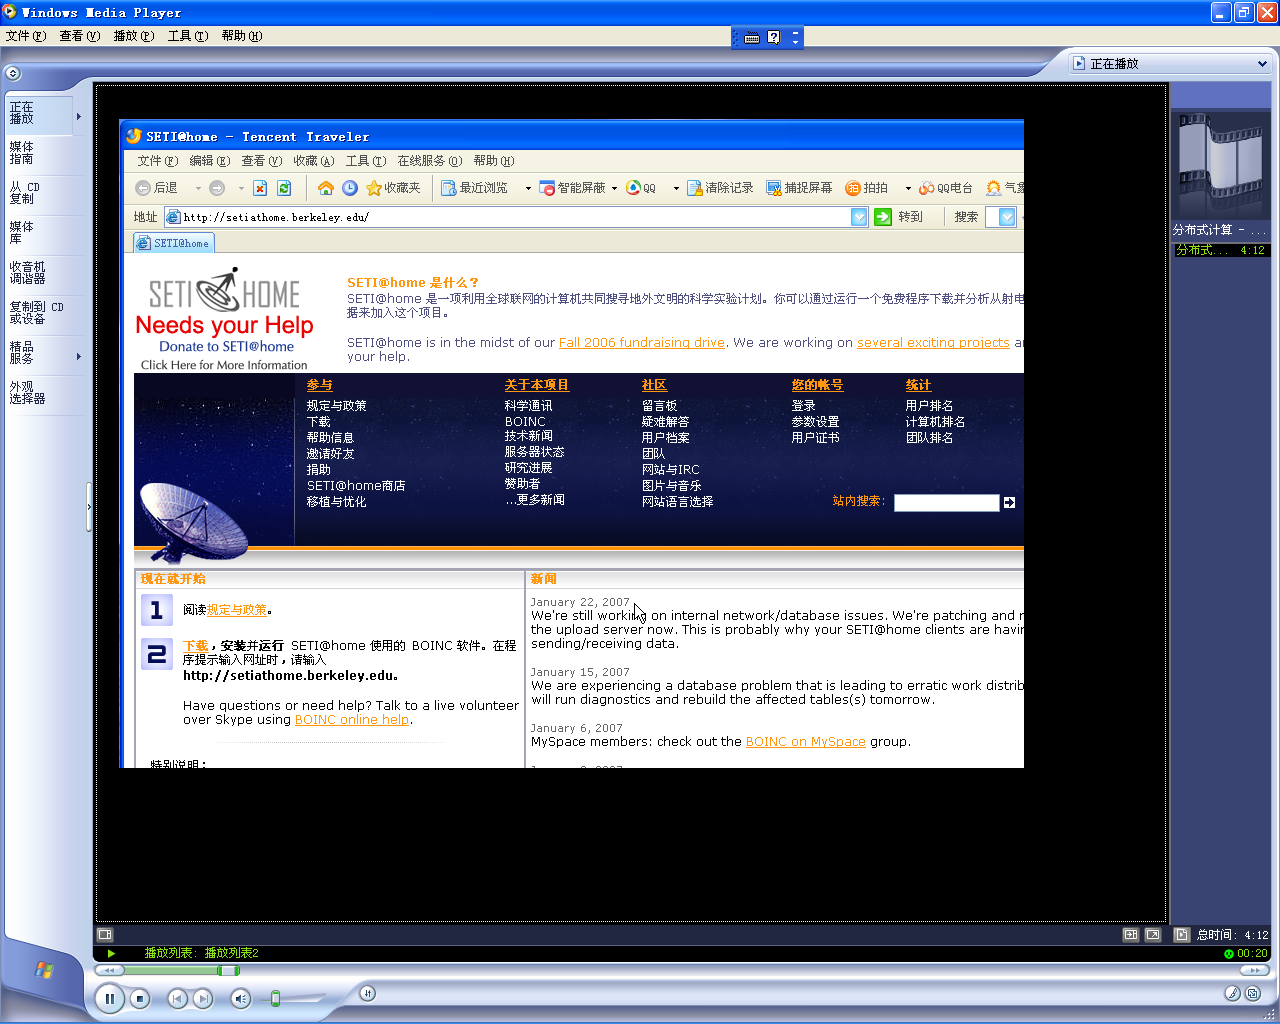Expand the 正在播放 tab arrow
The image size is (1280, 1024).
click(x=79, y=117)
